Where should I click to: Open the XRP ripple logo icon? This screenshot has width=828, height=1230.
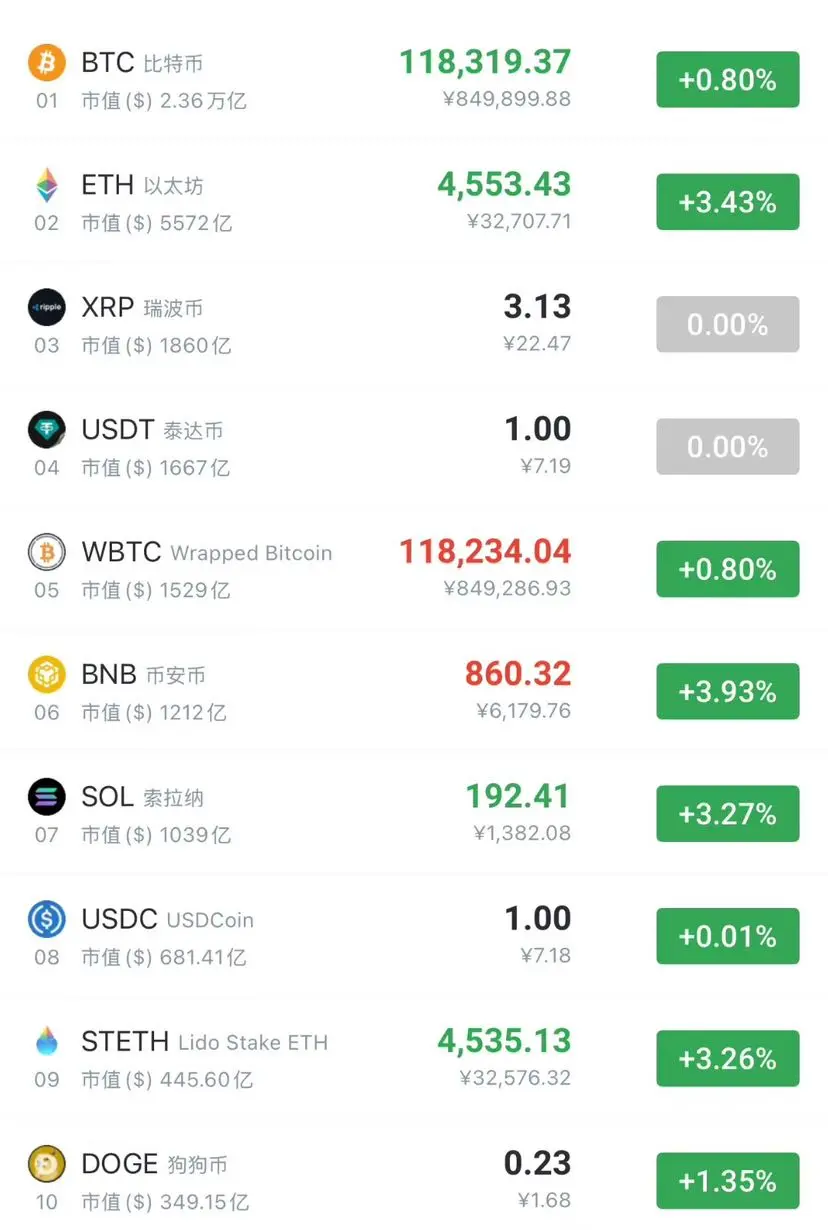coord(47,307)
